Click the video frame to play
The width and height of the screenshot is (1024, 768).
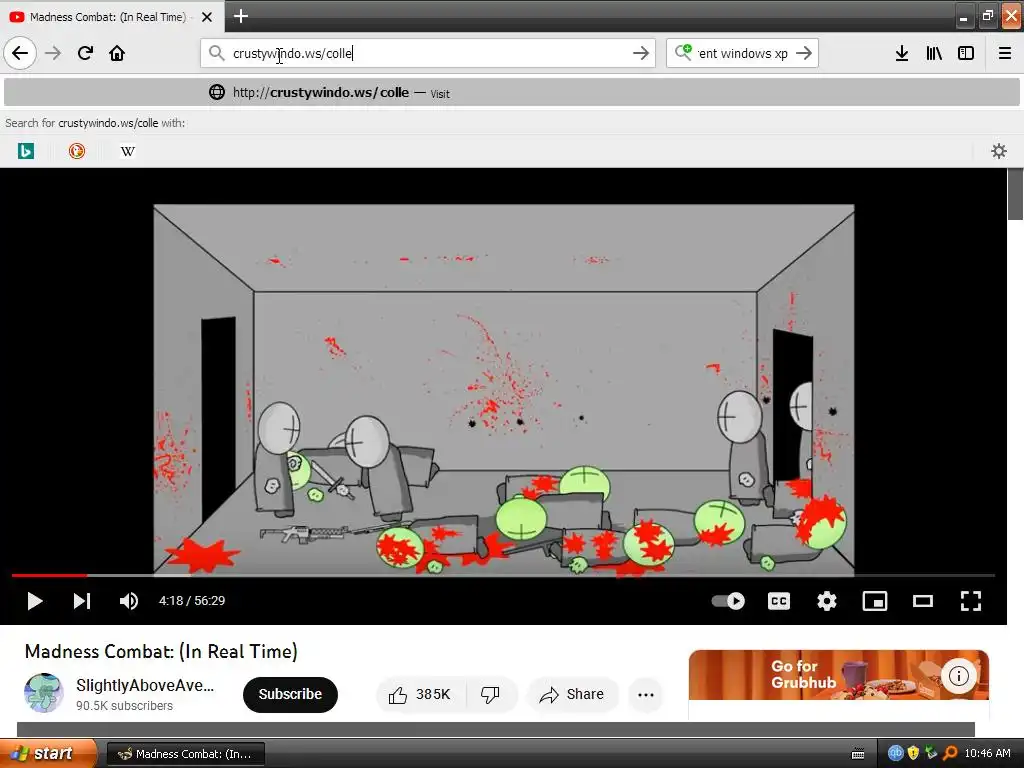tap(504, 390)
